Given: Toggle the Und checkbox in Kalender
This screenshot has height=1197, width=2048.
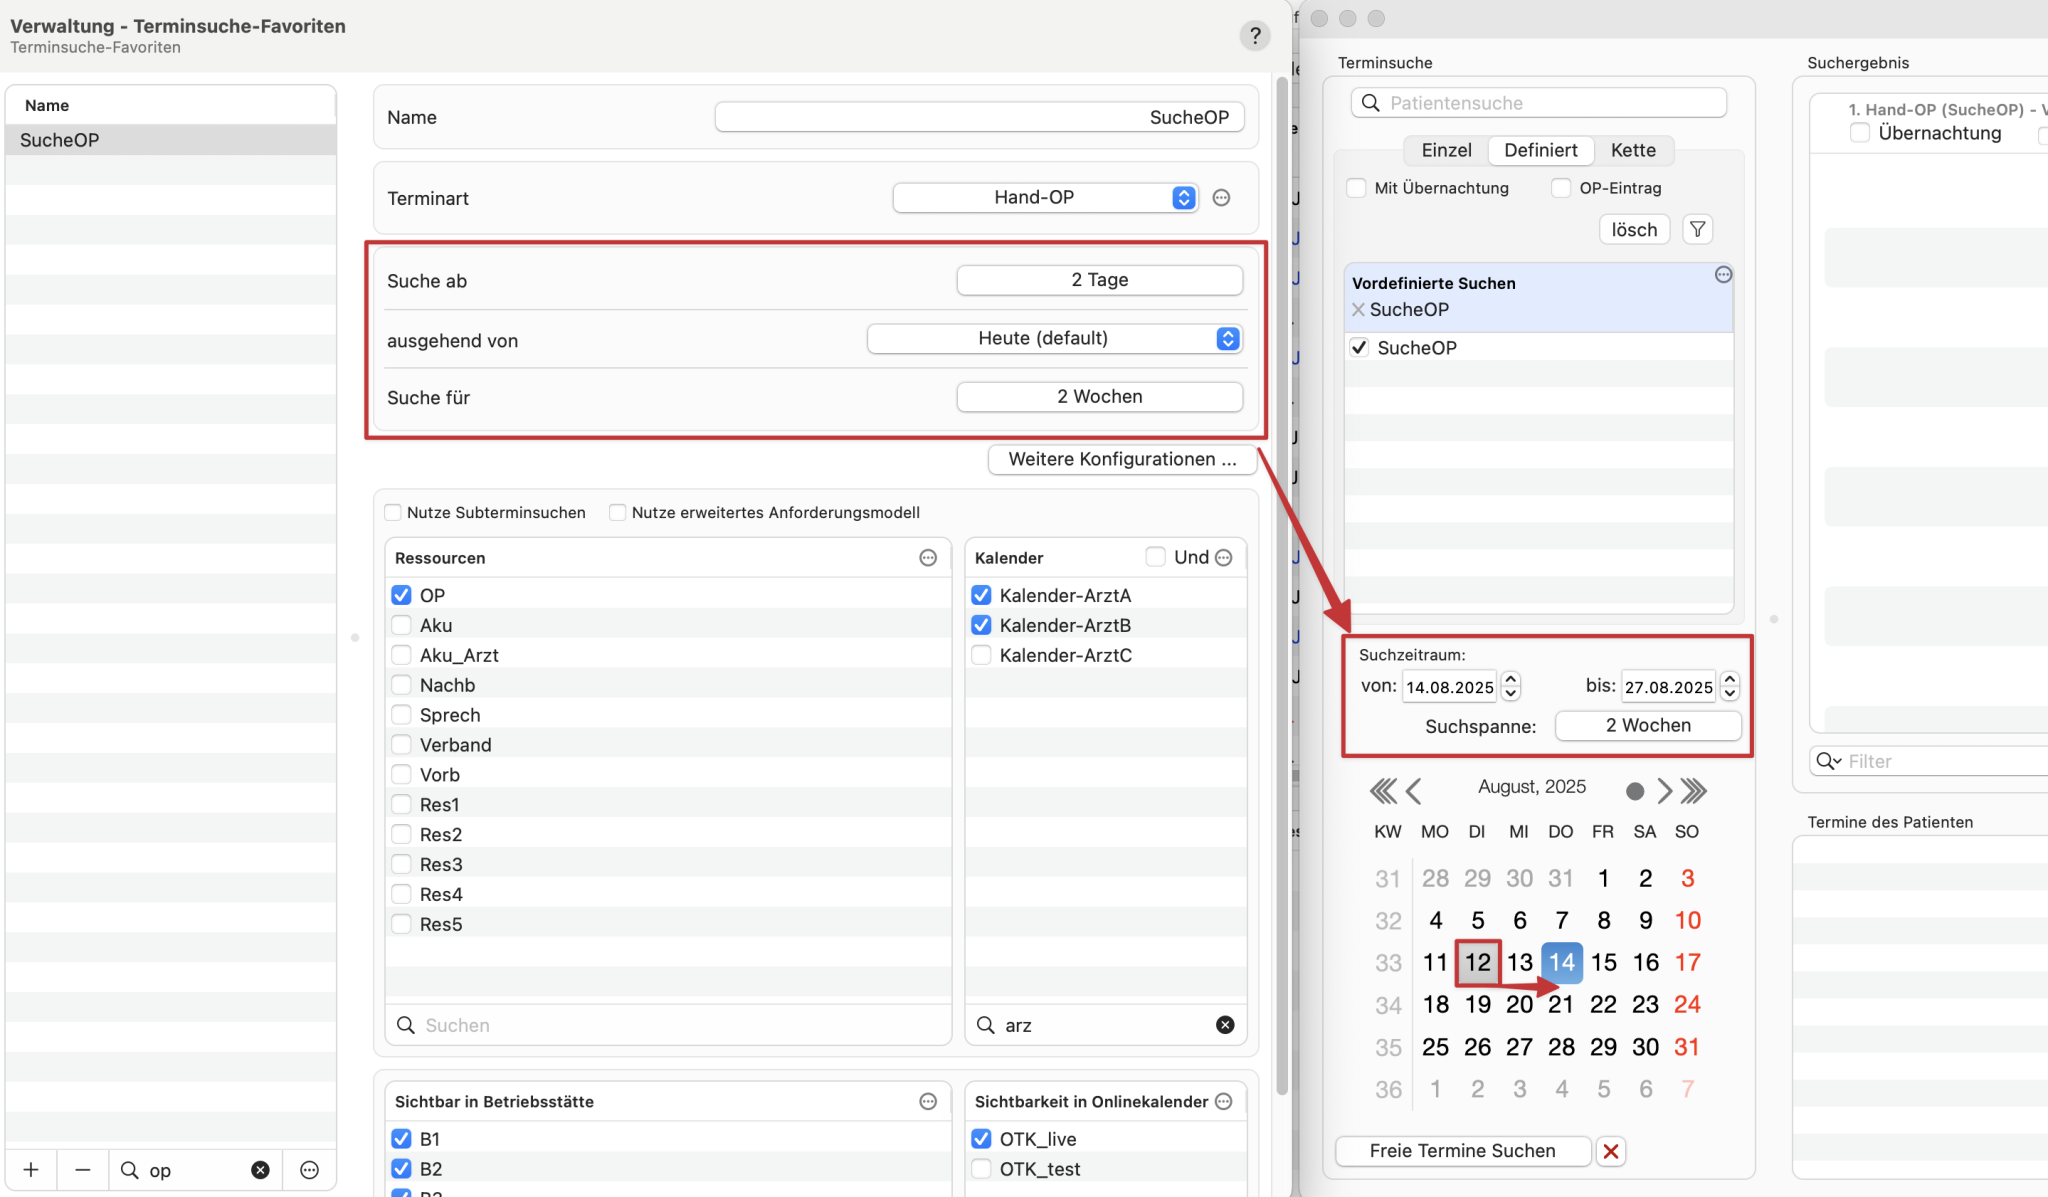Looking at the screenshot, I should point(1156,557).
